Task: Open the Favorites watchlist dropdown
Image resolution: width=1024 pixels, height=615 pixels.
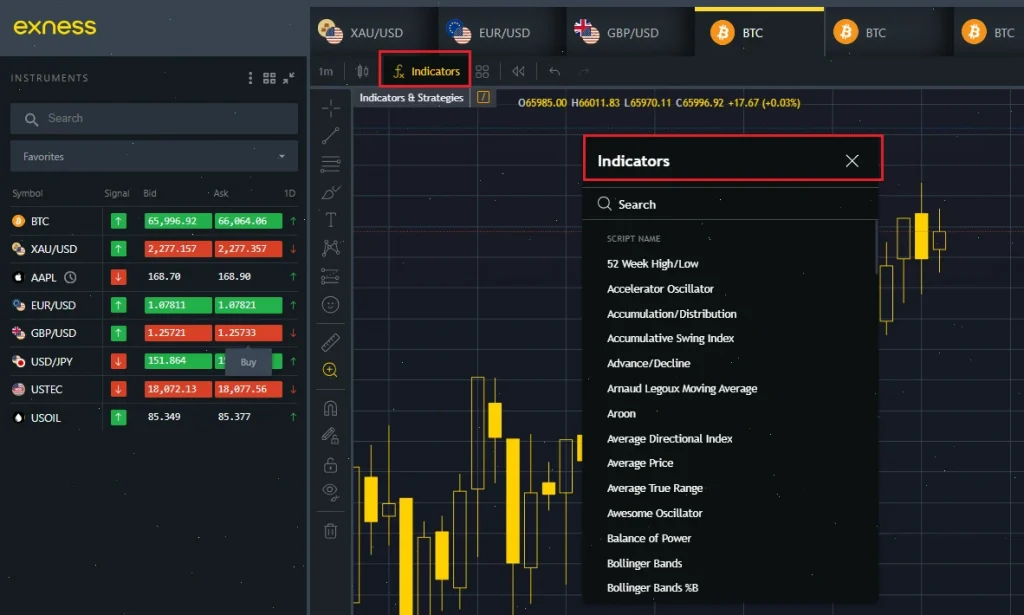Action: (153, 156)
